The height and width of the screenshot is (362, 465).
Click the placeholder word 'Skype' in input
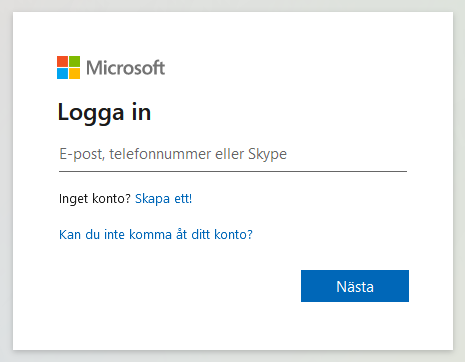267,154
